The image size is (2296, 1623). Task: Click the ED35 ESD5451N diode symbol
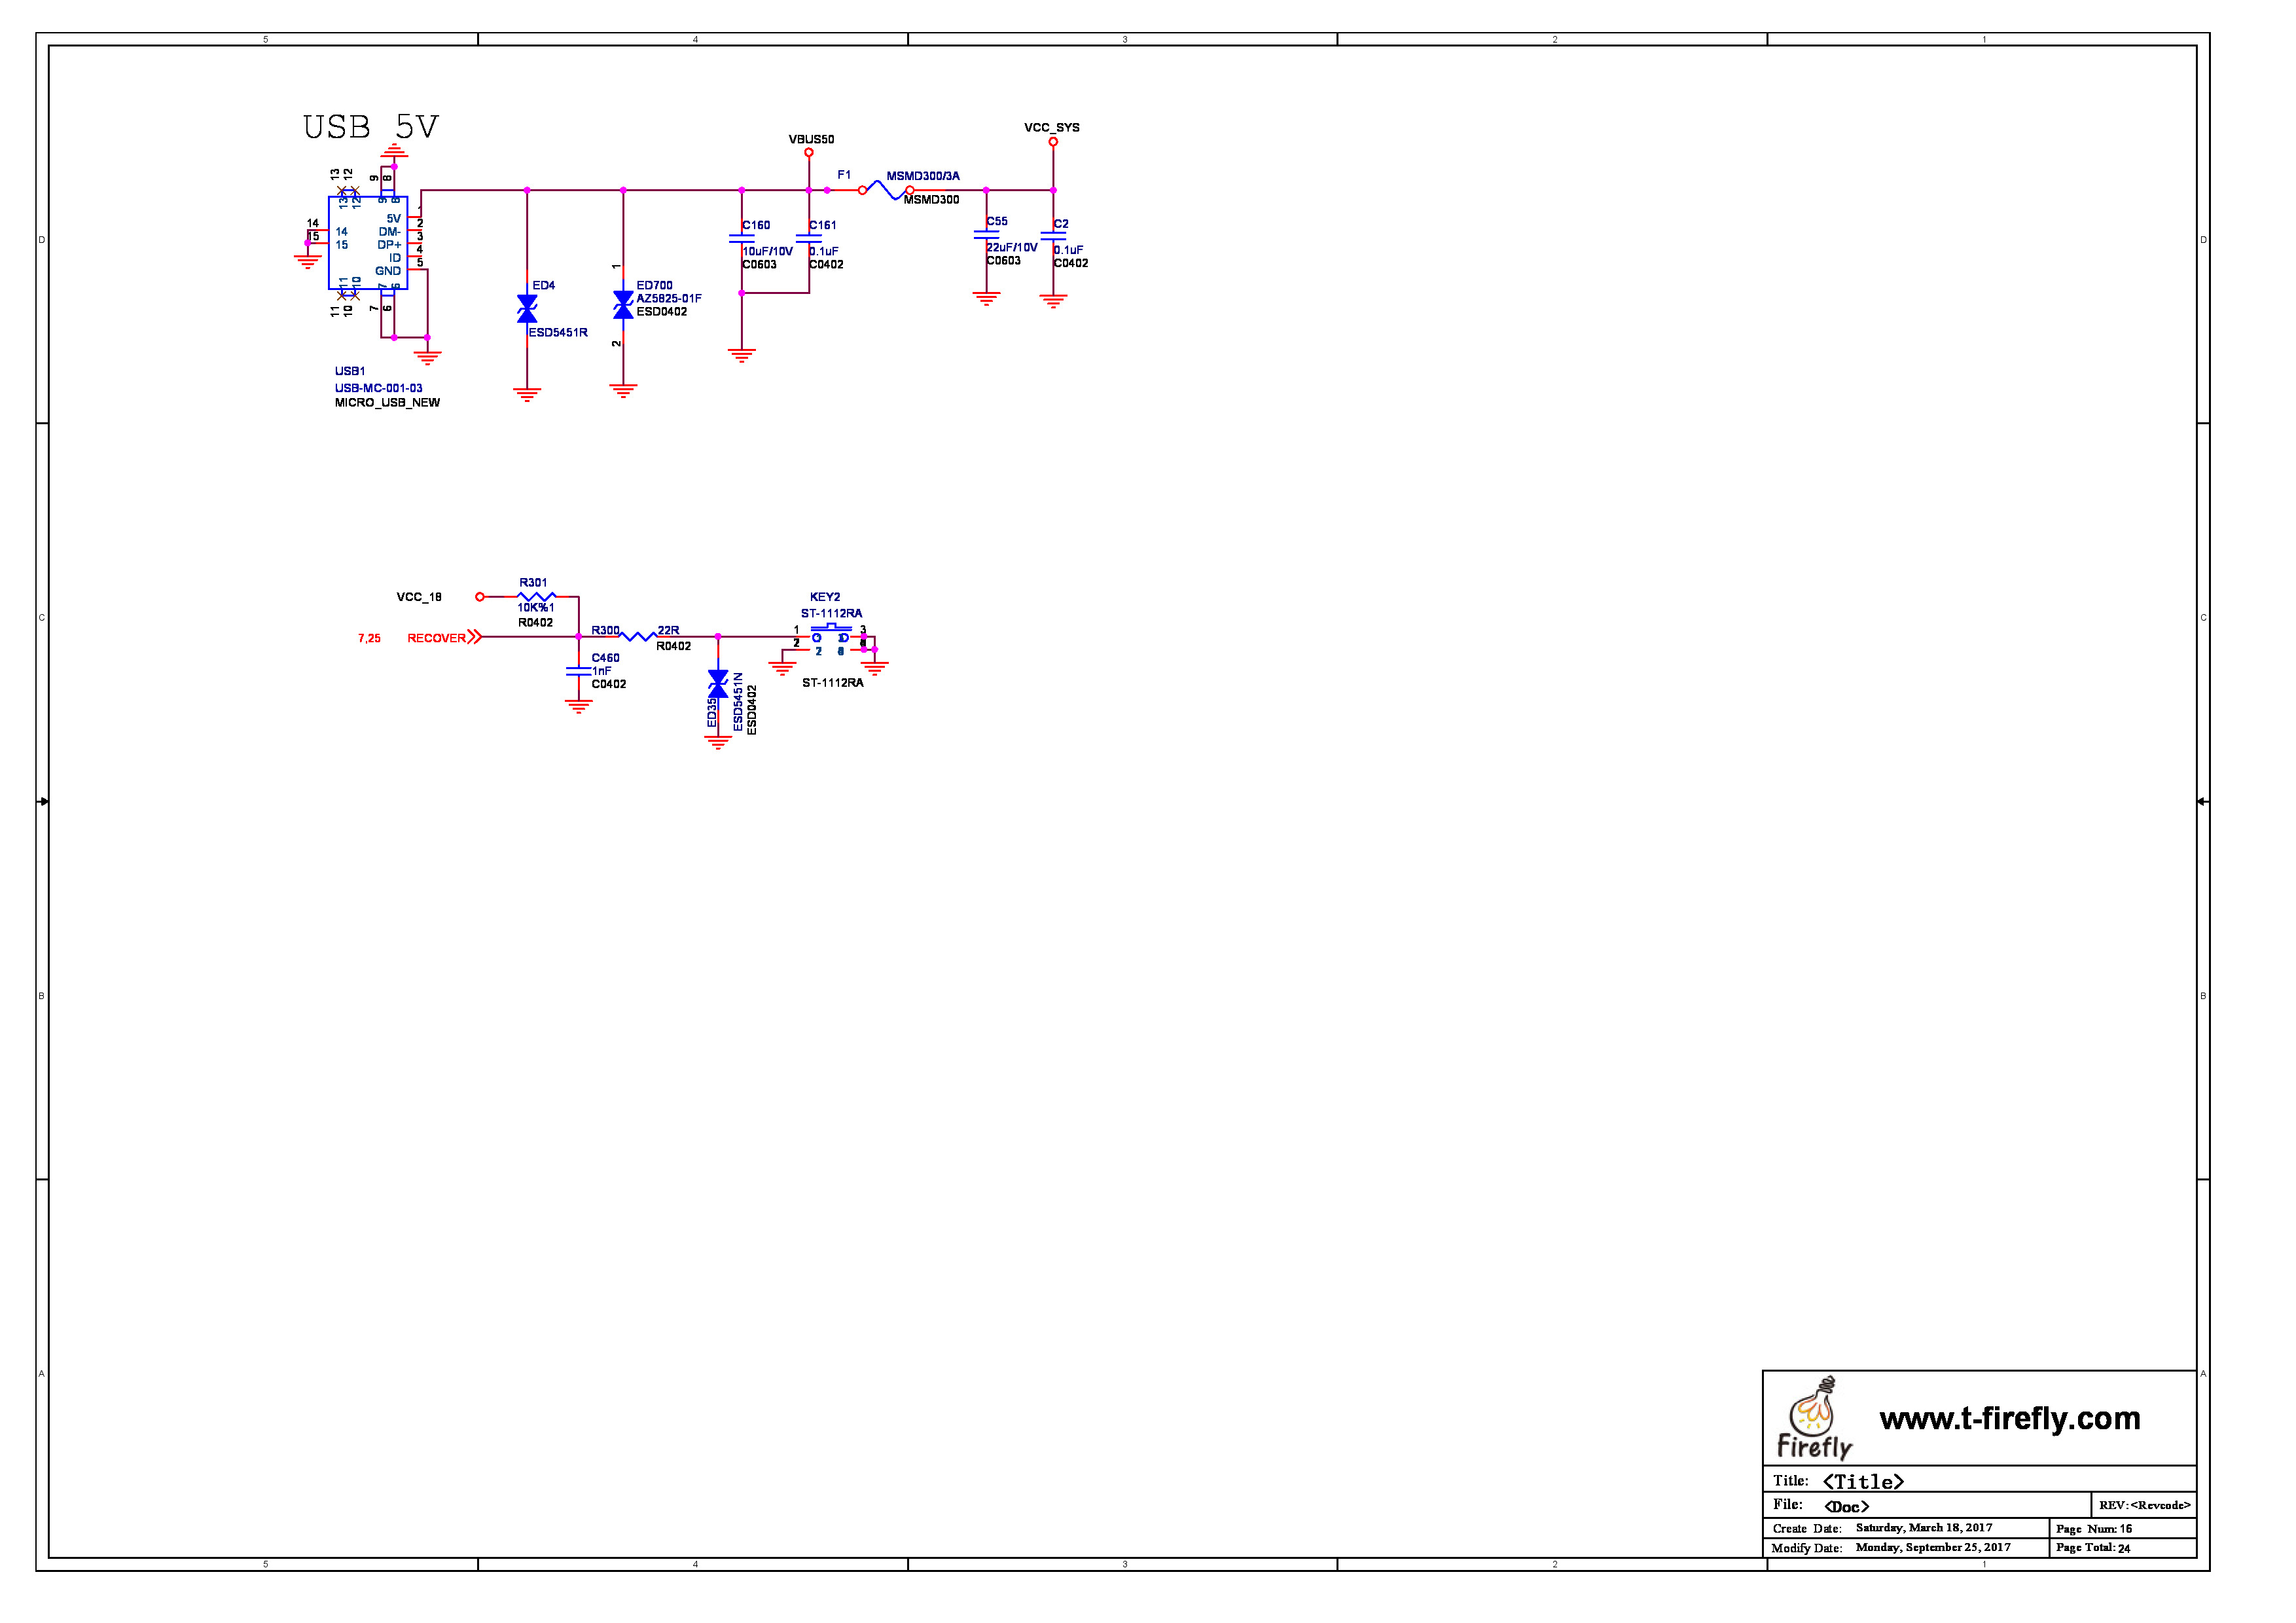(717, 684)
